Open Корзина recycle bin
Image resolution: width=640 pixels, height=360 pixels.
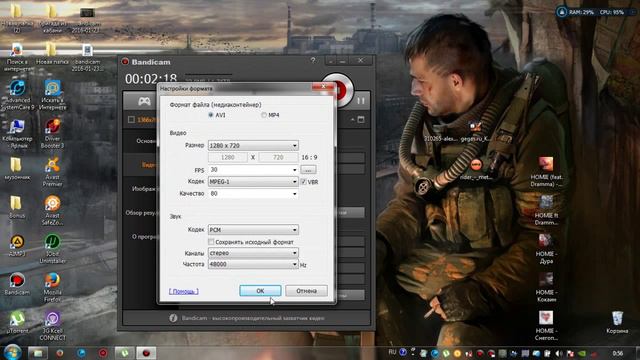click(617, 322)
